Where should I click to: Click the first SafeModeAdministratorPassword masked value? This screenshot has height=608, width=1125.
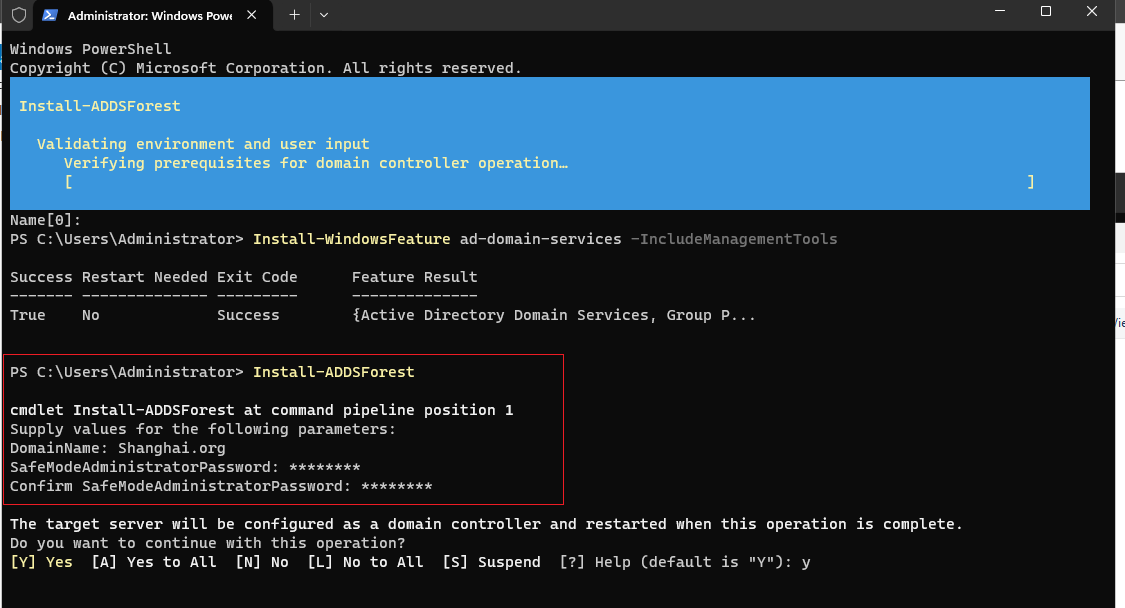pos(324,467)
